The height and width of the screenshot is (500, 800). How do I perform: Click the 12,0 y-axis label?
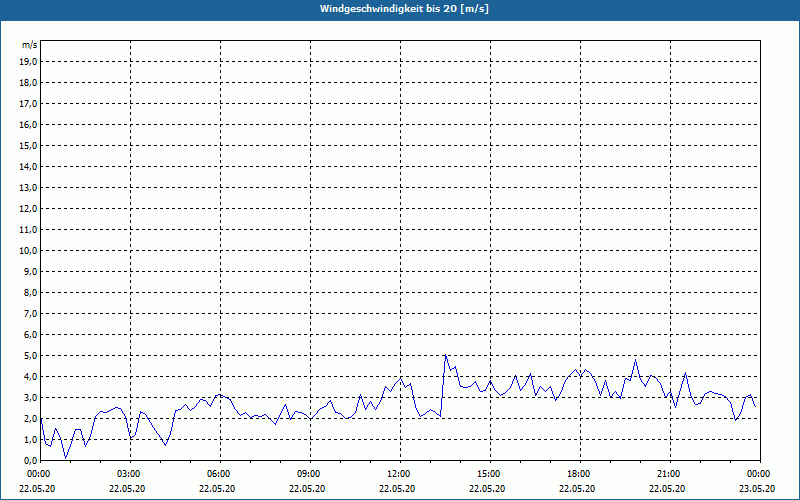point(29,209)
